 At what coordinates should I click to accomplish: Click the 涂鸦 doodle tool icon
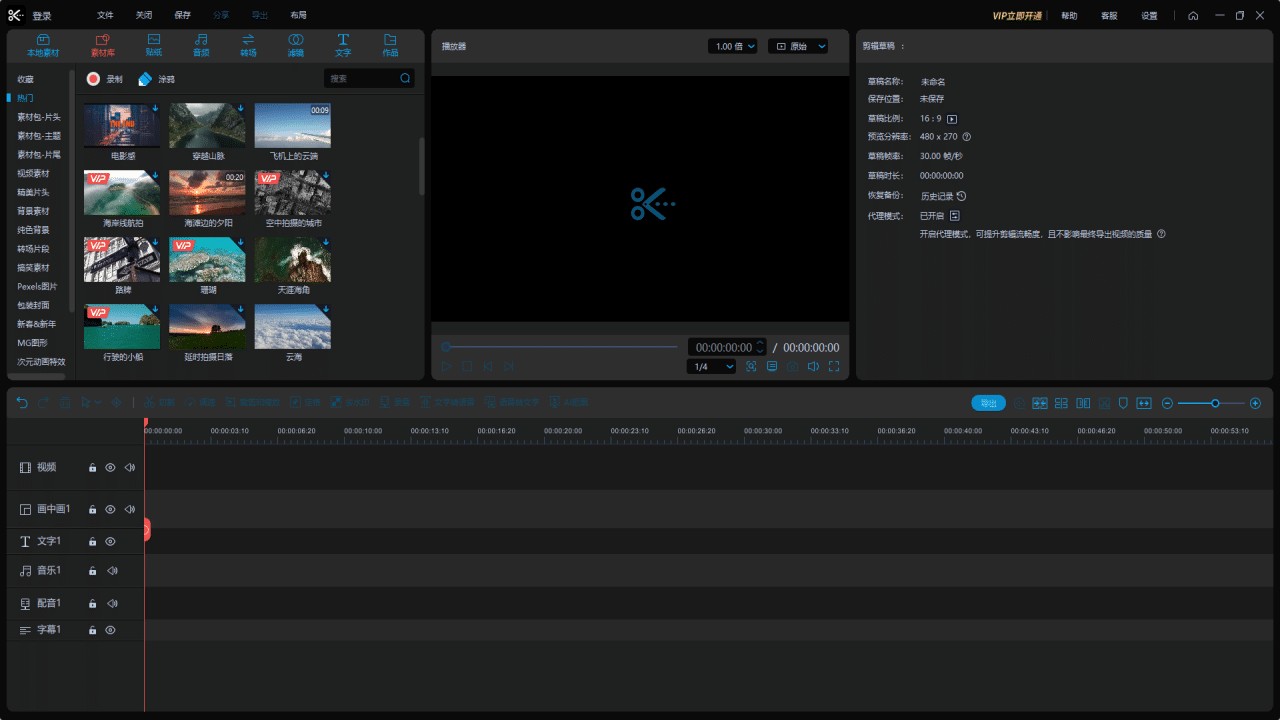[145, 79]
